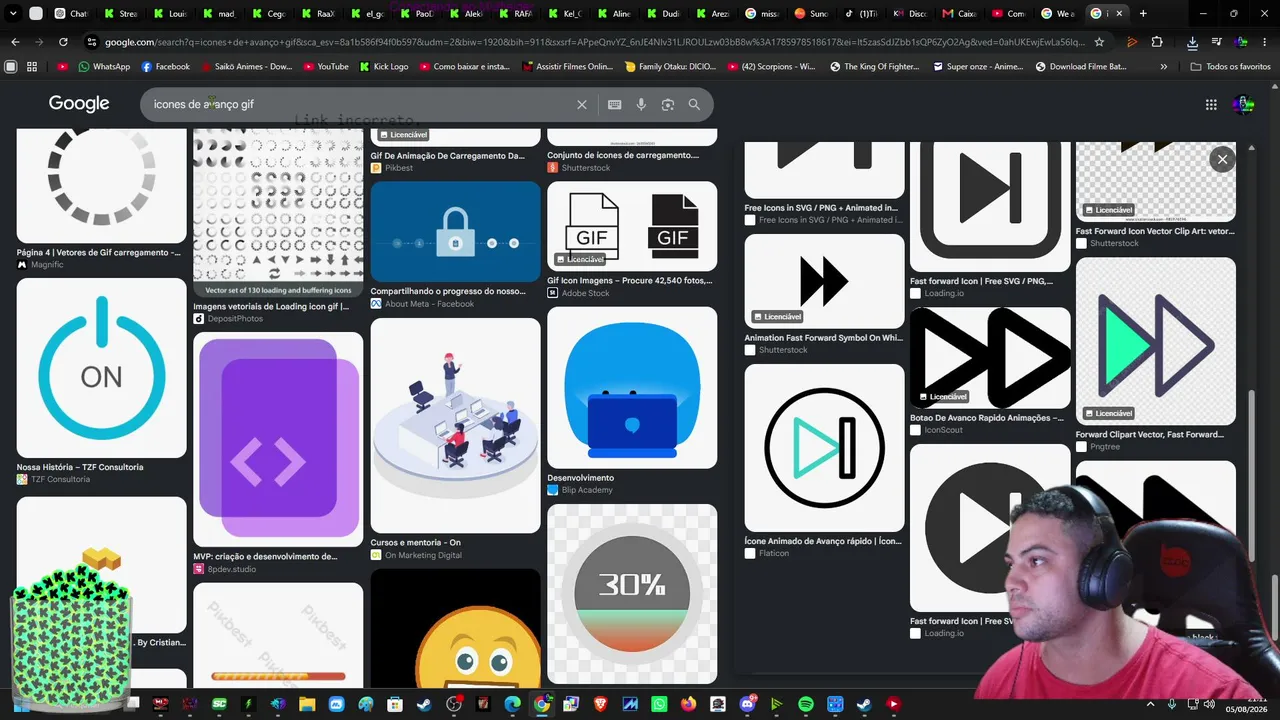Open the Chrome extensions puzzle menu

(1157, 42)
